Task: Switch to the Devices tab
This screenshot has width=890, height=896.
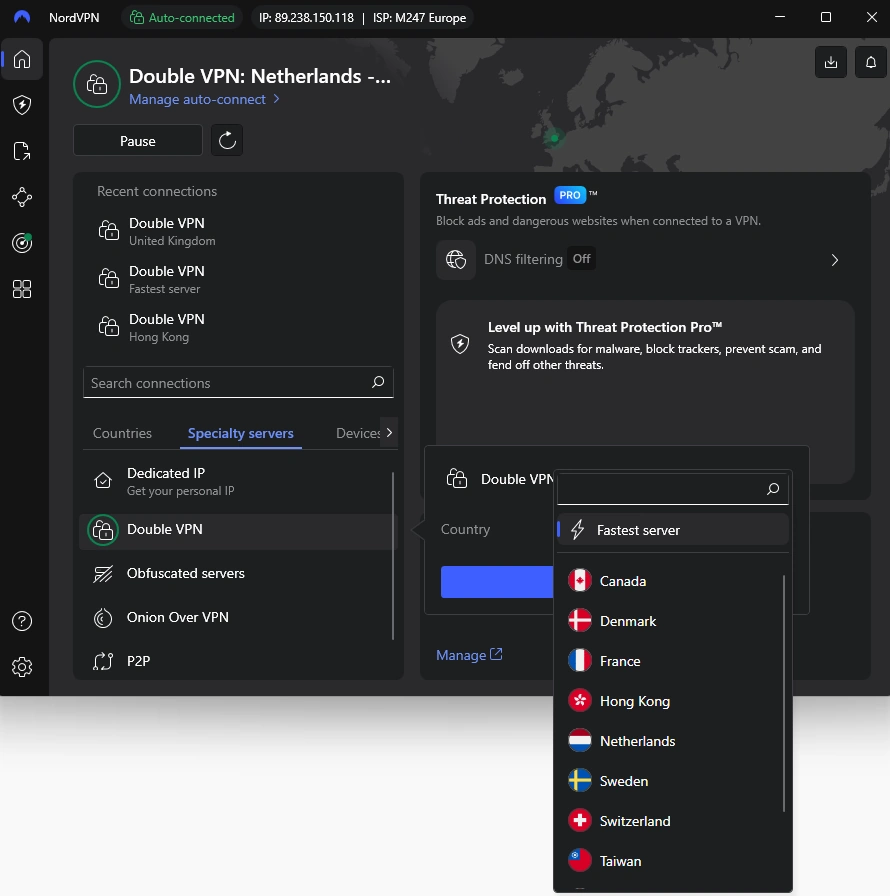Action: (x=358, y=433)
